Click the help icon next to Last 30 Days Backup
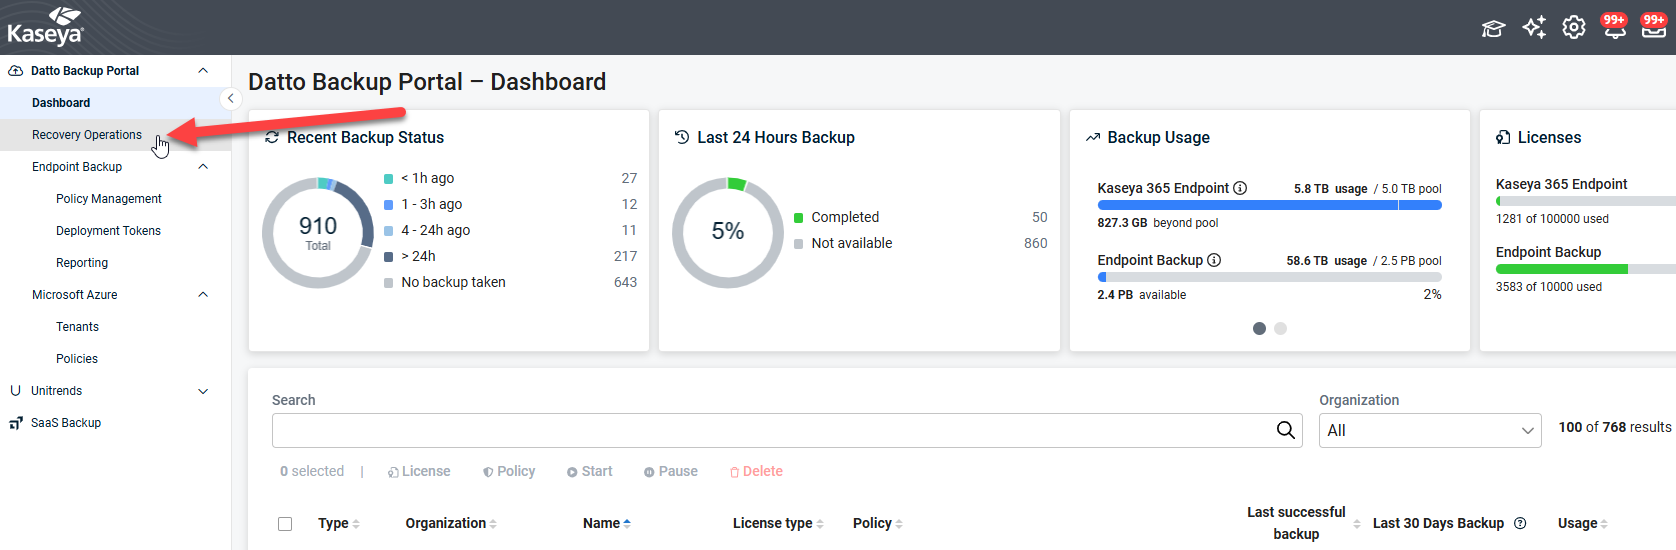Viewport: 1676px width, 550px height. pyautogui.click(x=1520, y=523)
